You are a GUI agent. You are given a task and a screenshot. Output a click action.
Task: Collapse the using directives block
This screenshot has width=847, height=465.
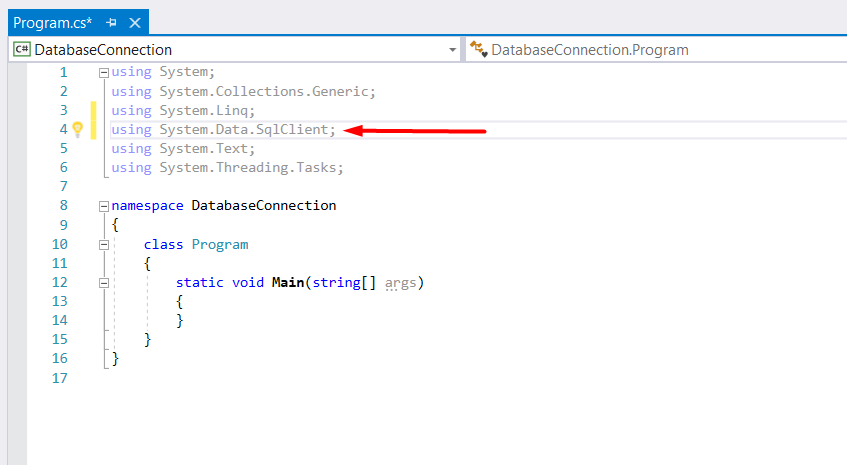103,72
